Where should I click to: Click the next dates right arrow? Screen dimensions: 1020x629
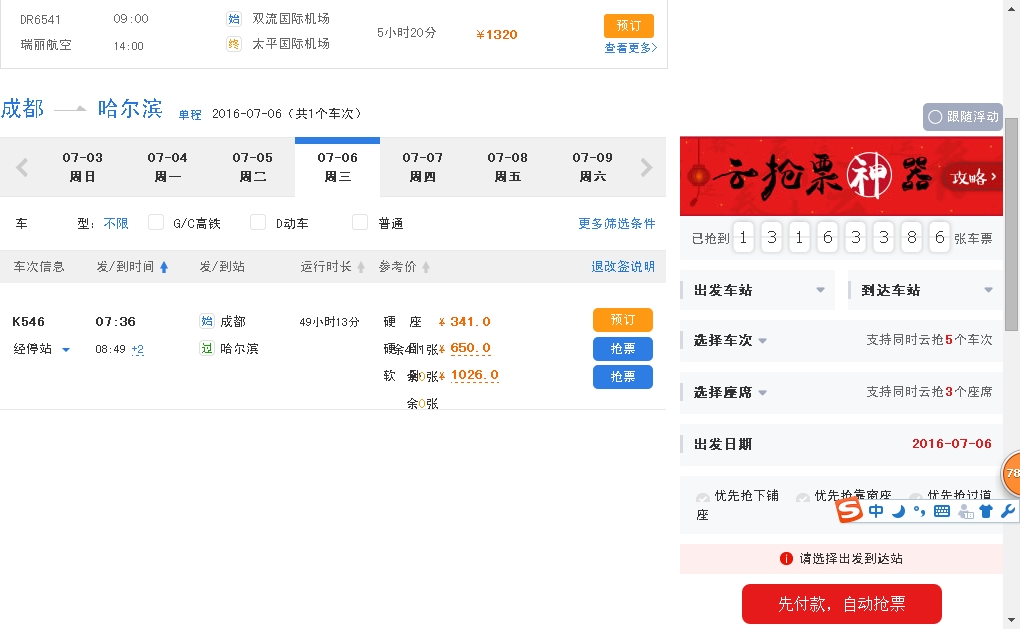646,168
